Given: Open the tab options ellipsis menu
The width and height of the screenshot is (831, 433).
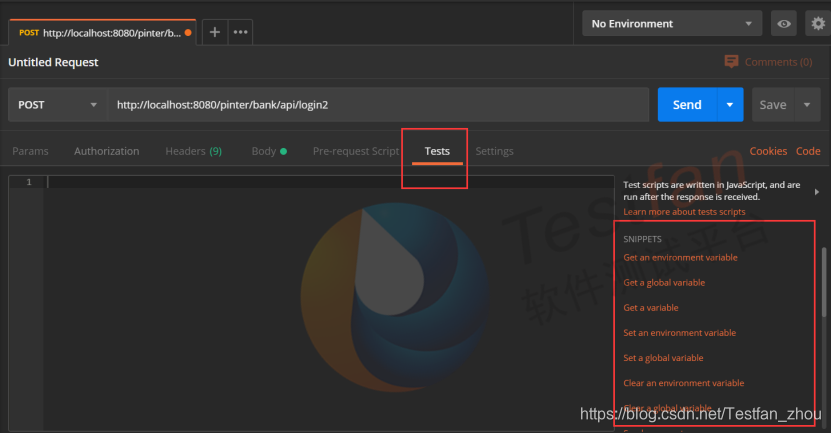Looking at the screenshot, I should (x=241, y=32).
